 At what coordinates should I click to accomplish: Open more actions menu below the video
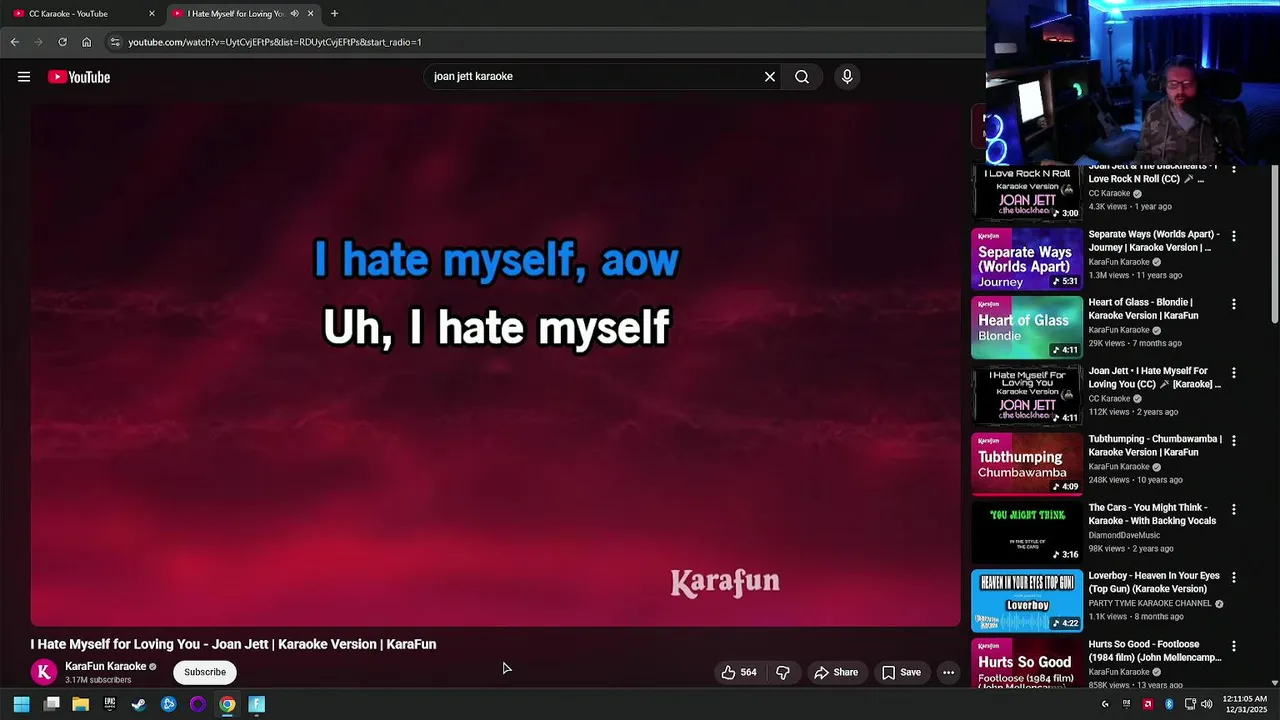948,672
